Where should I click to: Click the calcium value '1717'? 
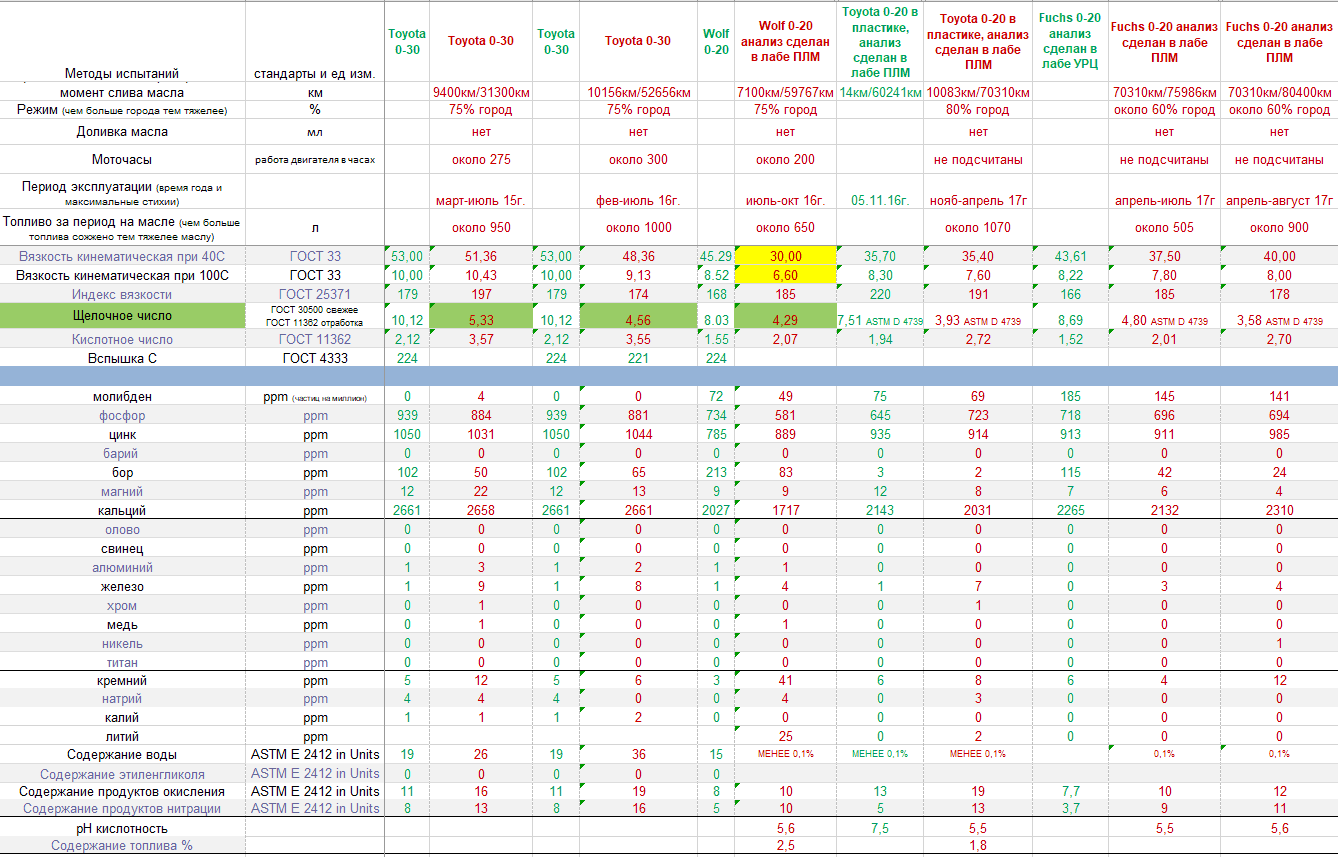(x=785, y=511)
